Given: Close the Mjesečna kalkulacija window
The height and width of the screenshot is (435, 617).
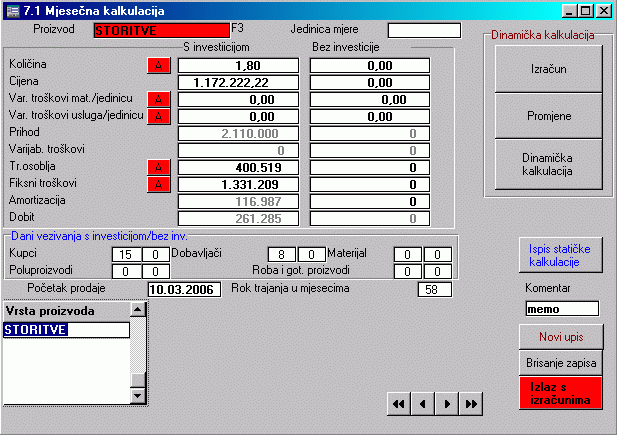Looking at the screenshot, I should click(604, 11).
